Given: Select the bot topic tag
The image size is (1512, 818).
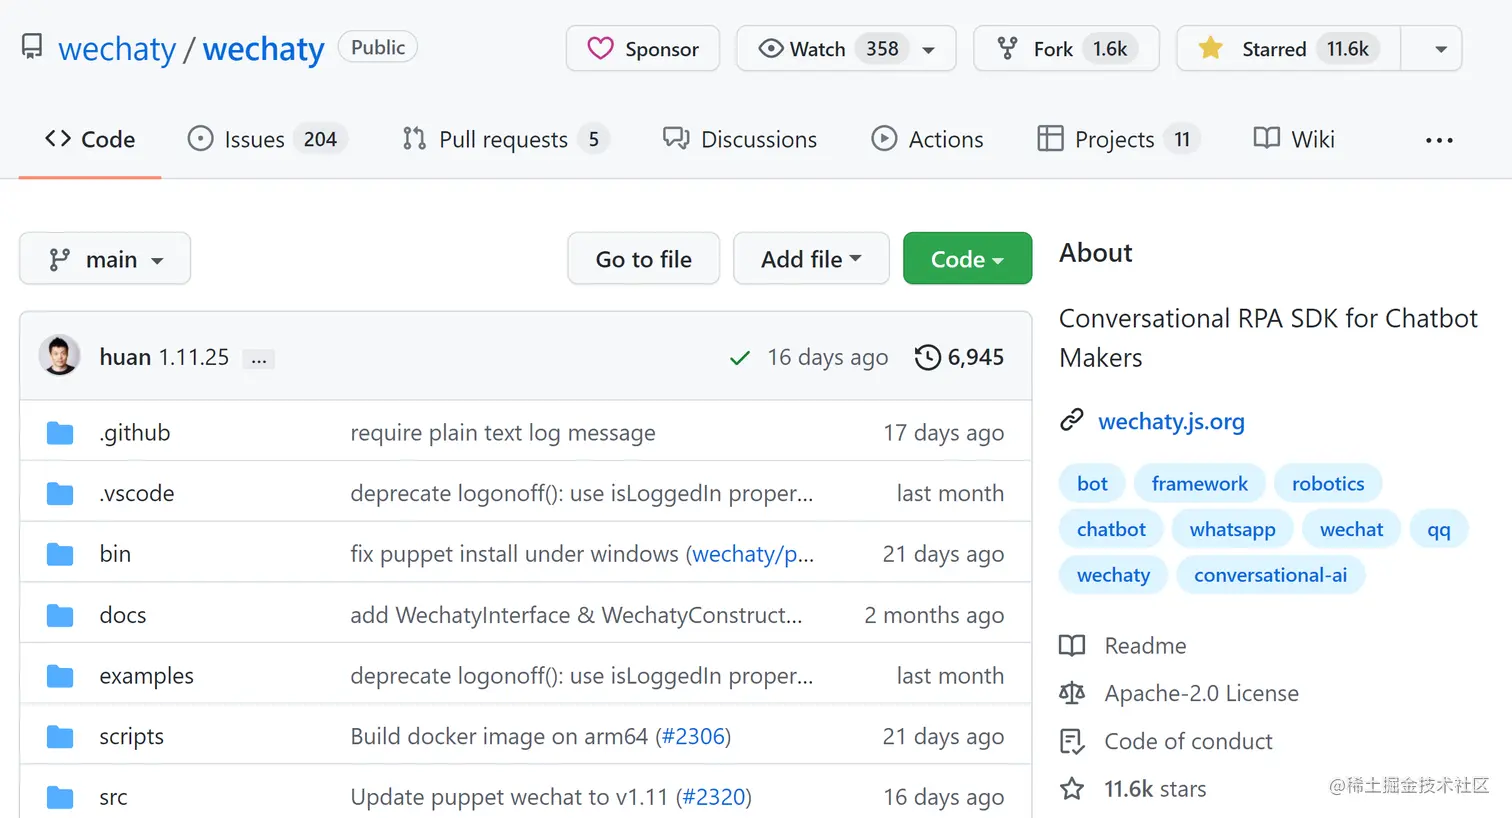Looking at the screenshot, I should pos(1092,484).
